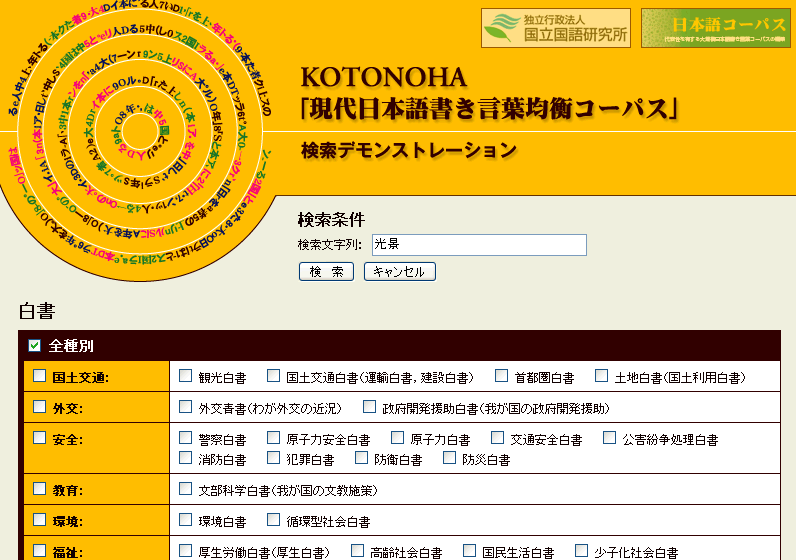Select the 環境白書 checkbox
Image resolution: width=796 pixels, height=560 pixels.
186,519
